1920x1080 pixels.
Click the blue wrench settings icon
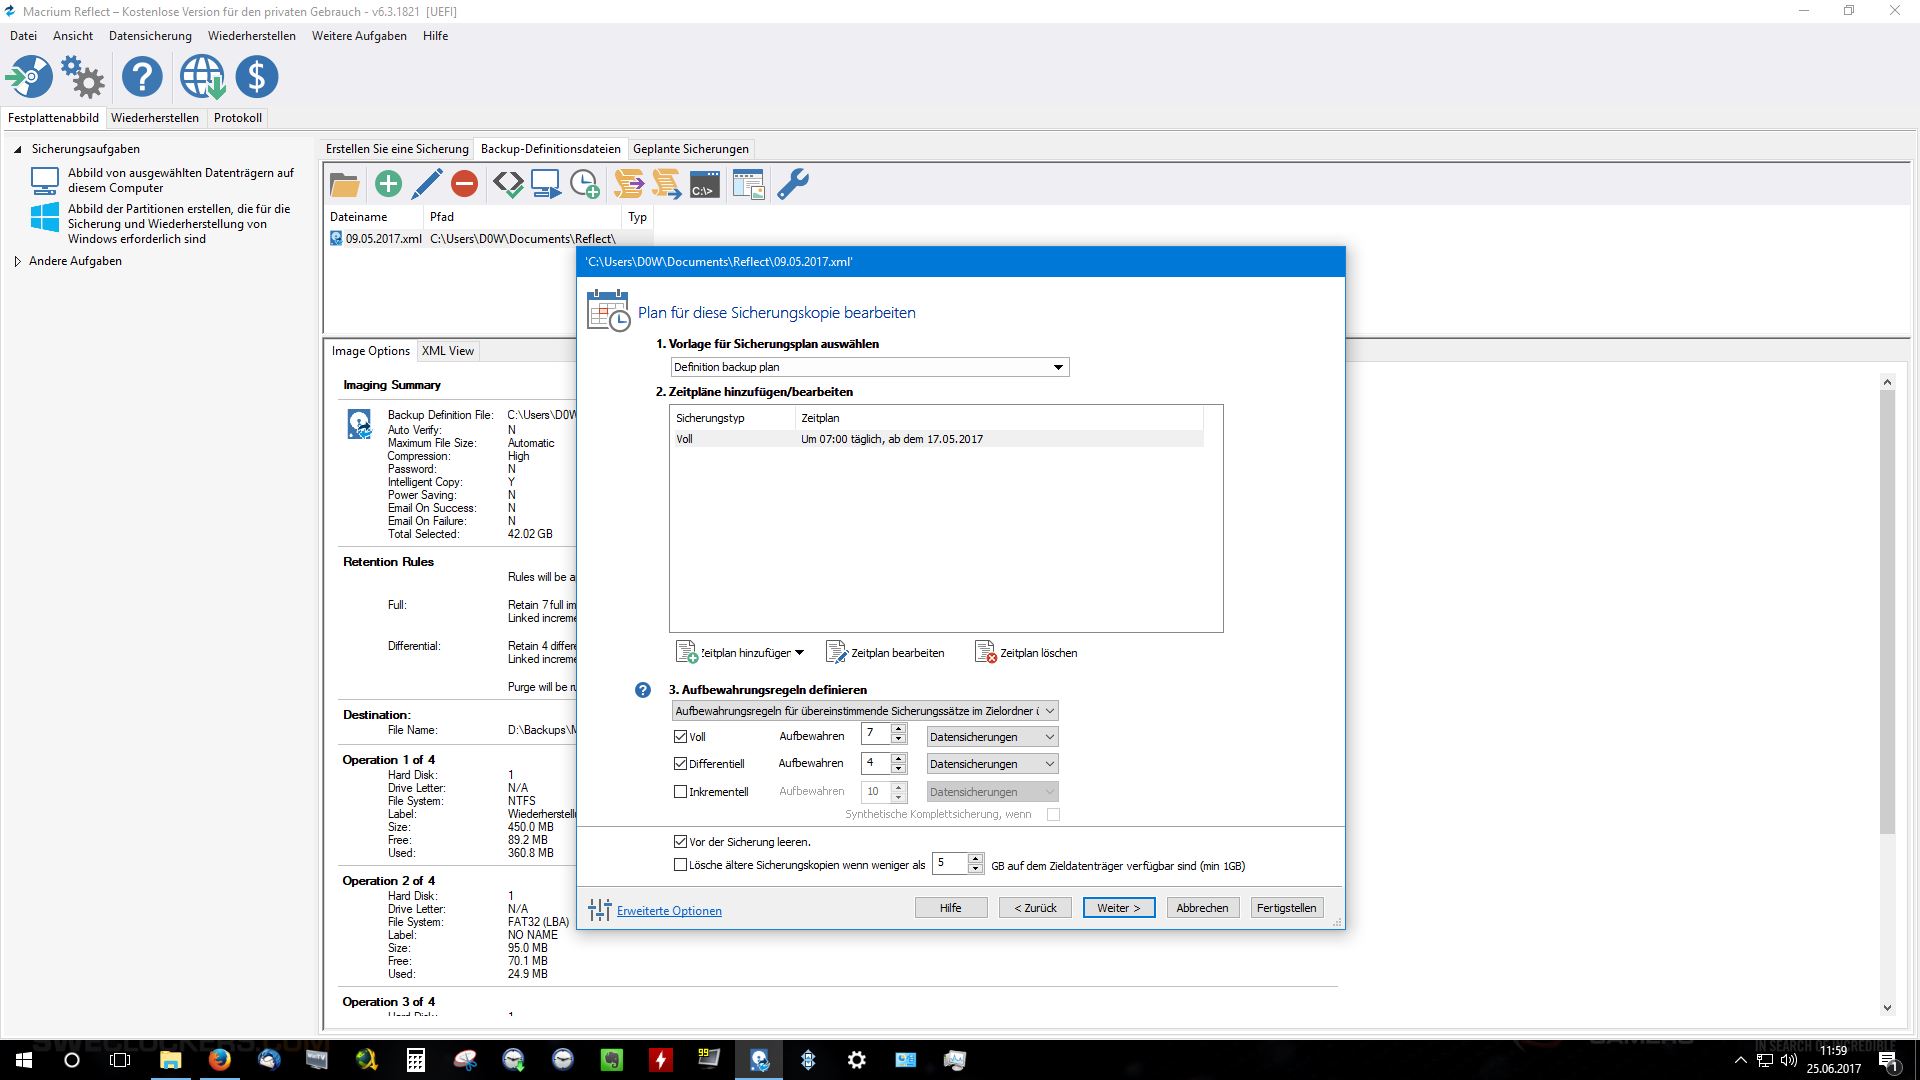point(793,184)
